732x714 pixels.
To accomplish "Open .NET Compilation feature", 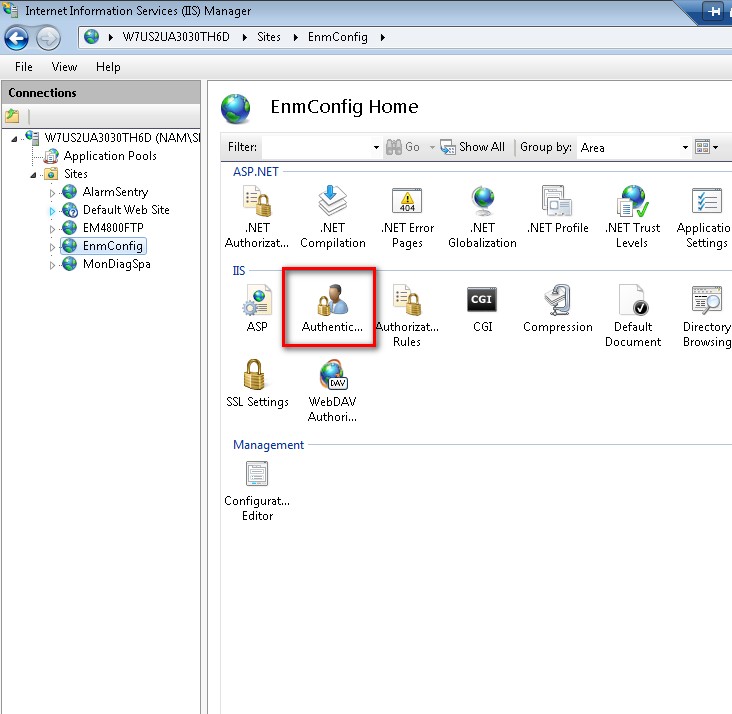I will [332, 217].
